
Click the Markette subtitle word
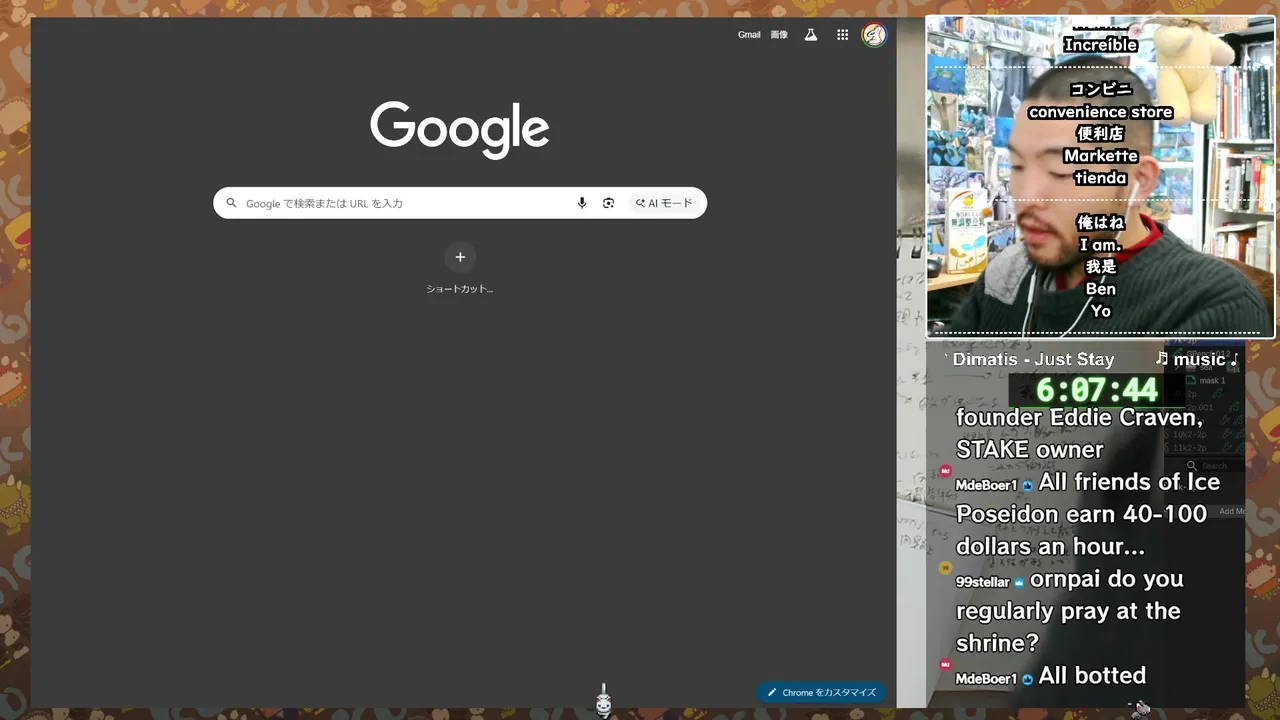pyautogui.click(x=1101, y=156)
